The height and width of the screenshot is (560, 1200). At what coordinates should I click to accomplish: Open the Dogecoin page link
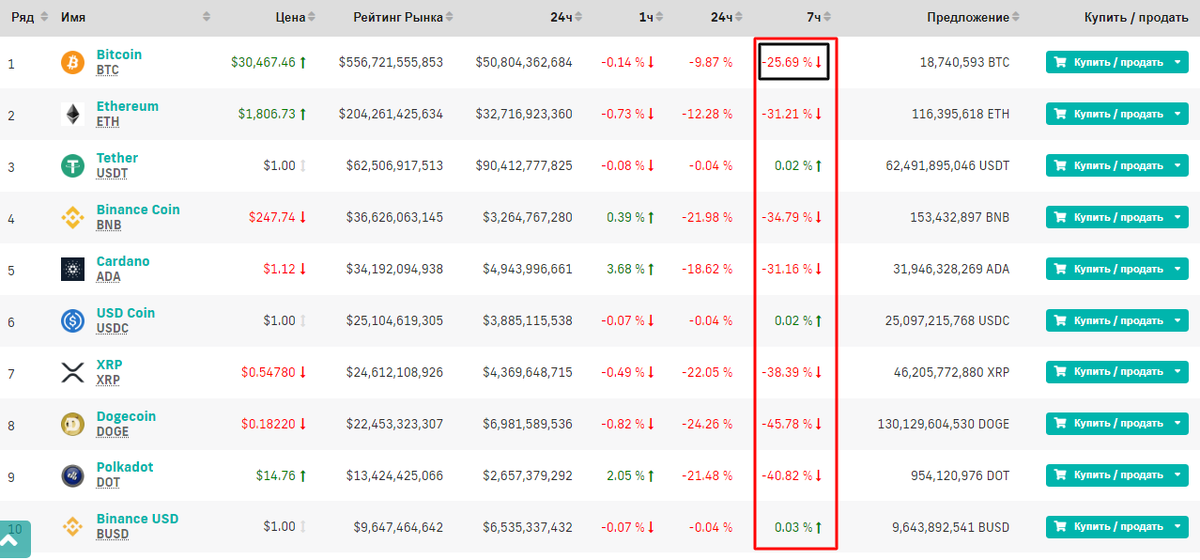[126, 416]
